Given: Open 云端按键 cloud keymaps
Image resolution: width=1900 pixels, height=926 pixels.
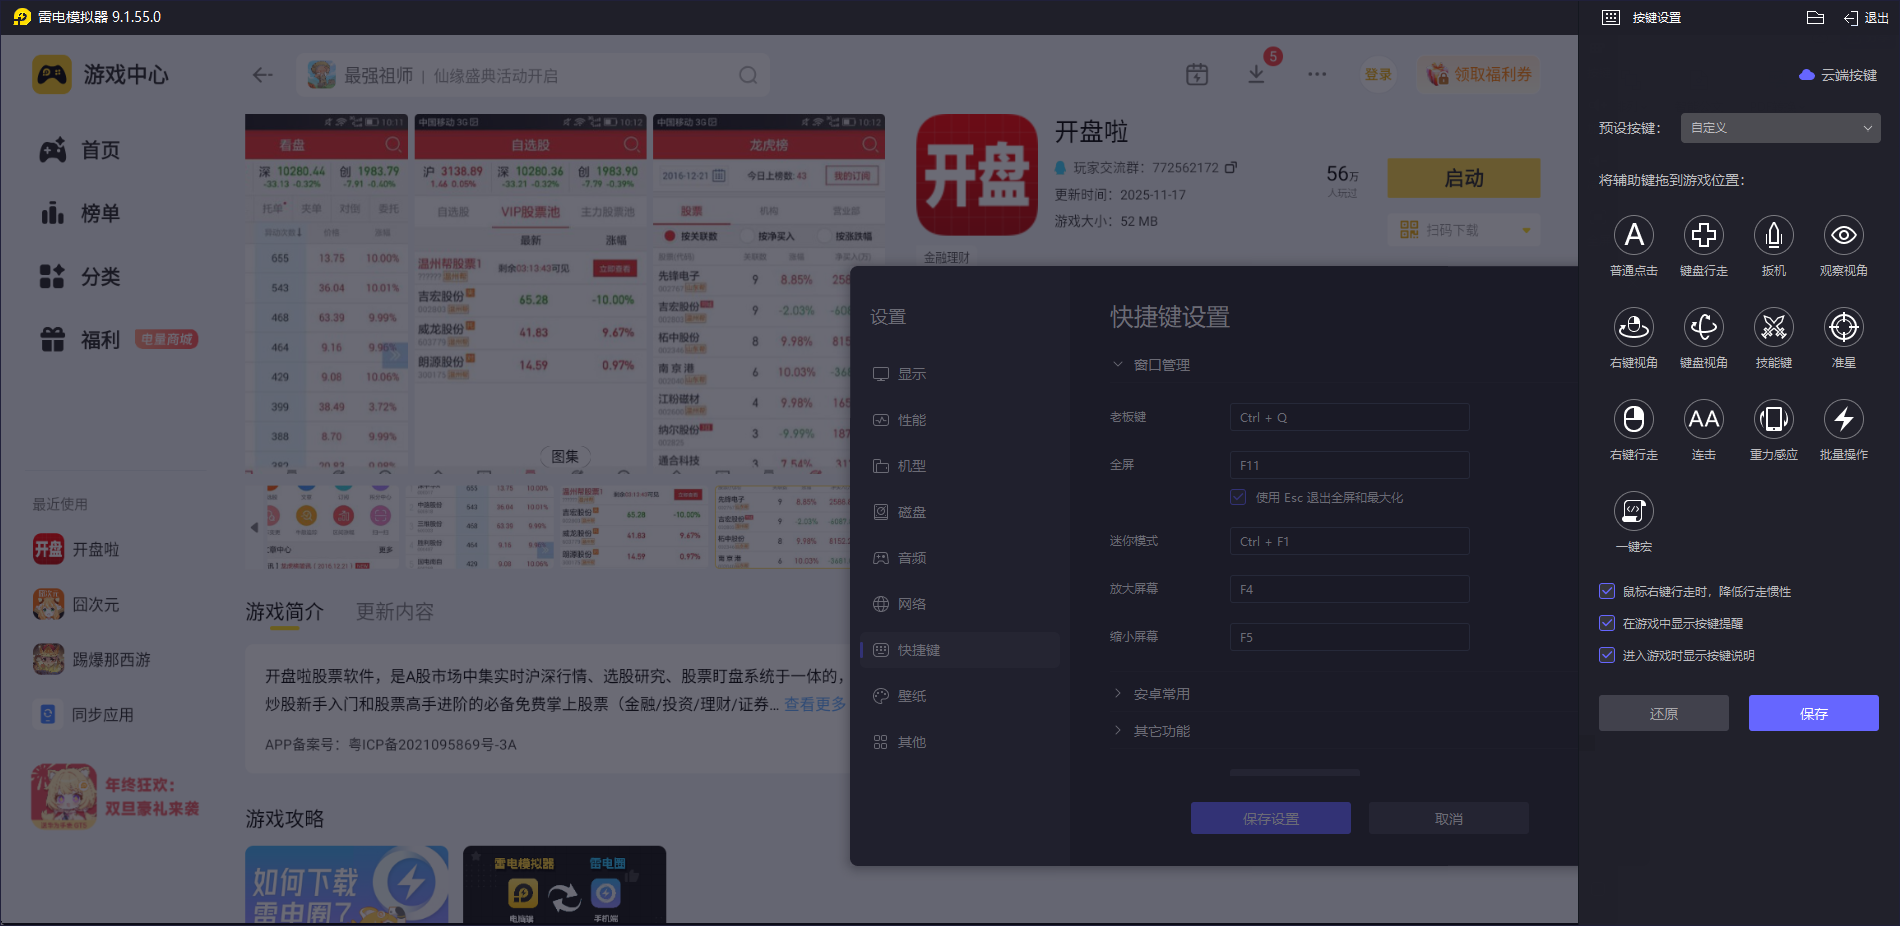Looking at the screenshot, I should [1838, 75].
